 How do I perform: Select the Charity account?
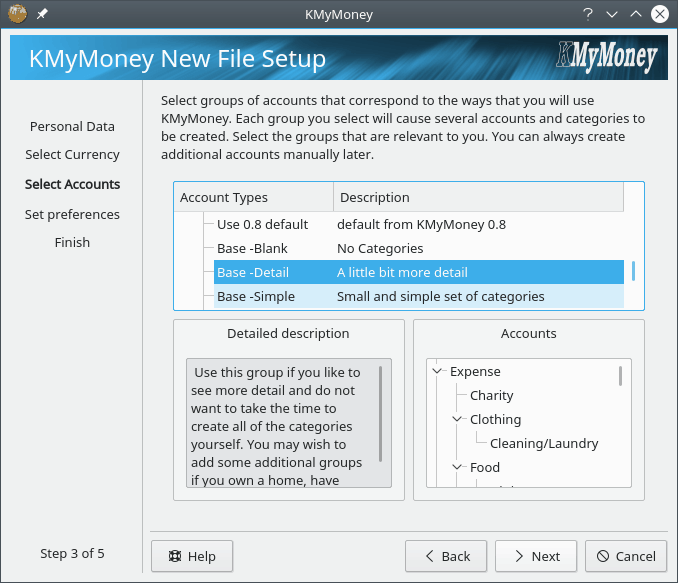492,395
